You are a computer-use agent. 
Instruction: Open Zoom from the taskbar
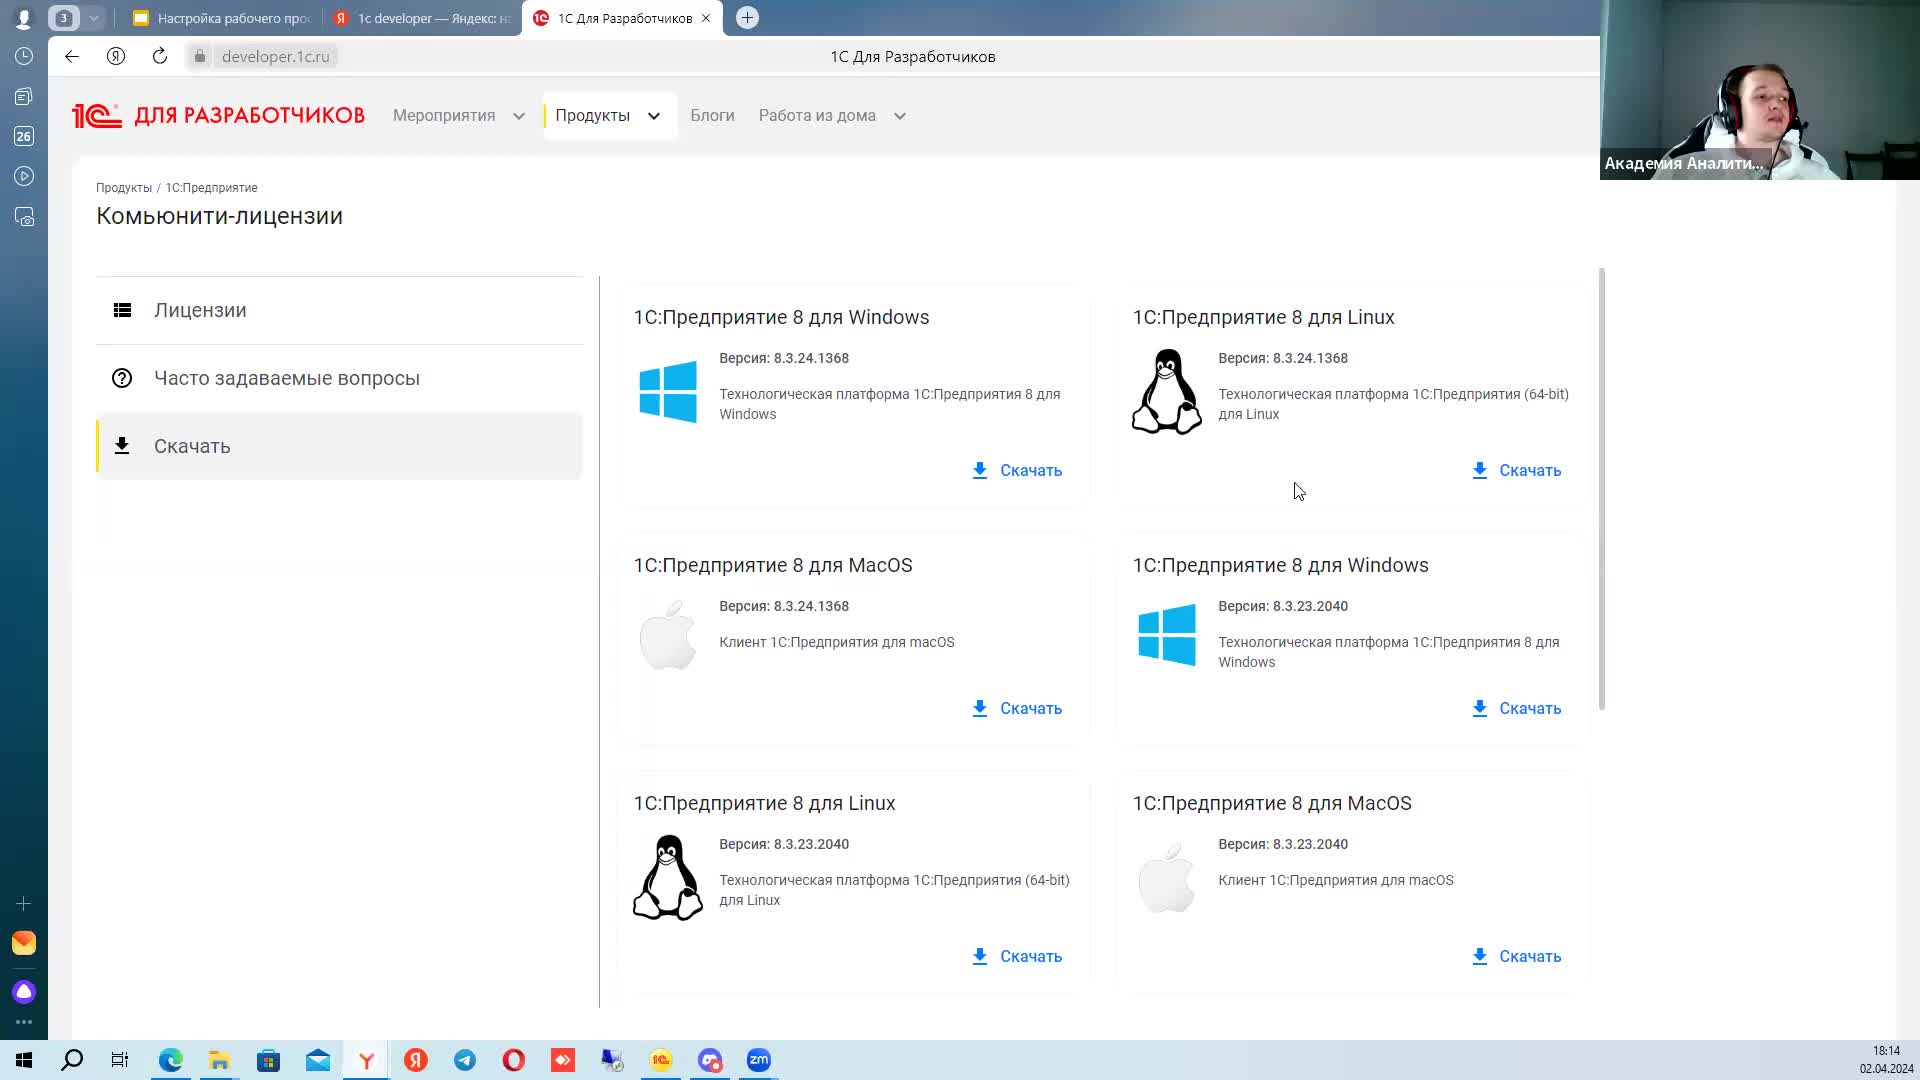pos(759,1060)
